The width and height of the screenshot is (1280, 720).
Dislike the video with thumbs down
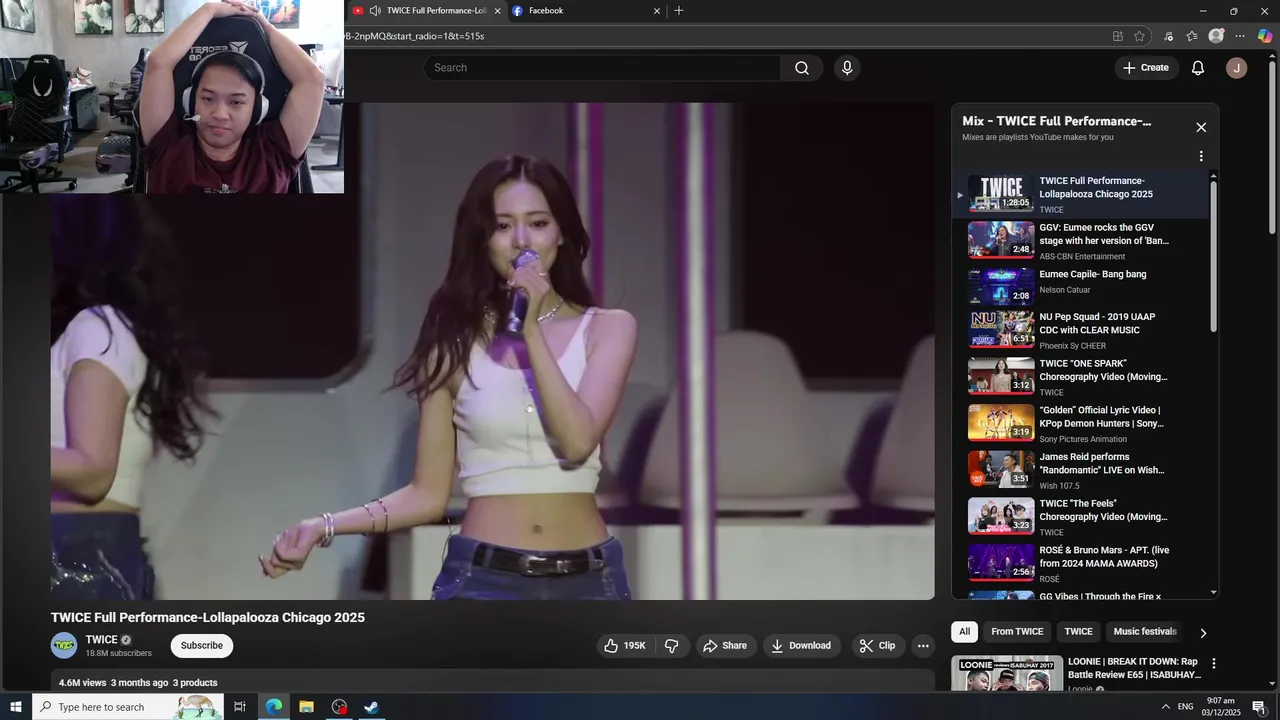tap(672, 646)
